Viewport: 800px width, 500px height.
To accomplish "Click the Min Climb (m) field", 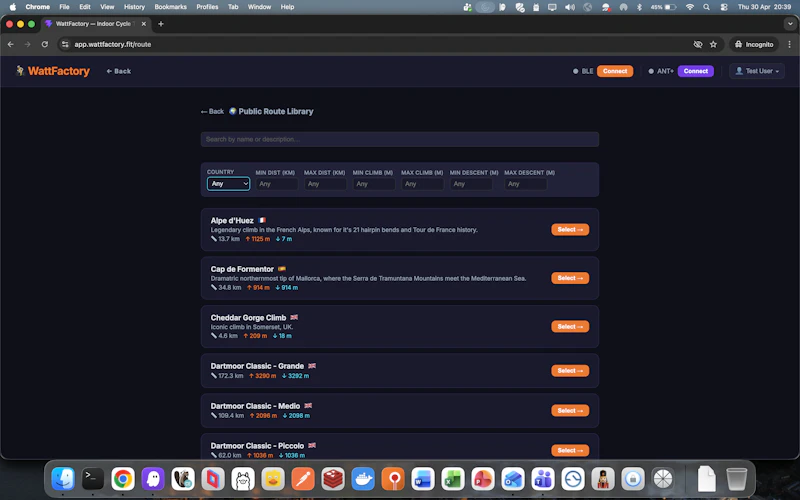I will click(373, 184).
